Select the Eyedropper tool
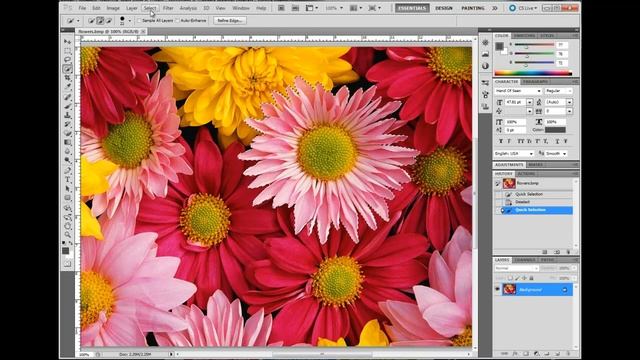Image resolution: width=640 pixels, height=360 pixels. coord(67,87)
